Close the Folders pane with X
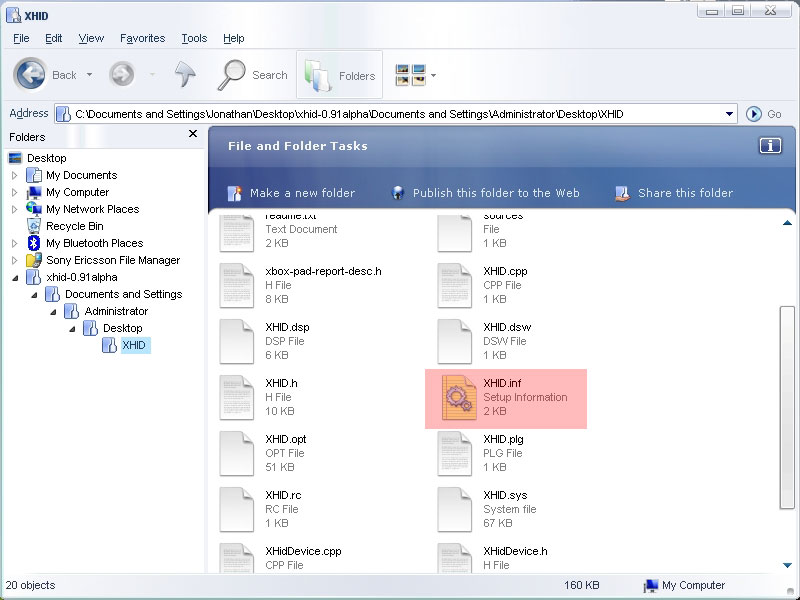The height and width of the screenshot is (600, 800). click(193, 134)
